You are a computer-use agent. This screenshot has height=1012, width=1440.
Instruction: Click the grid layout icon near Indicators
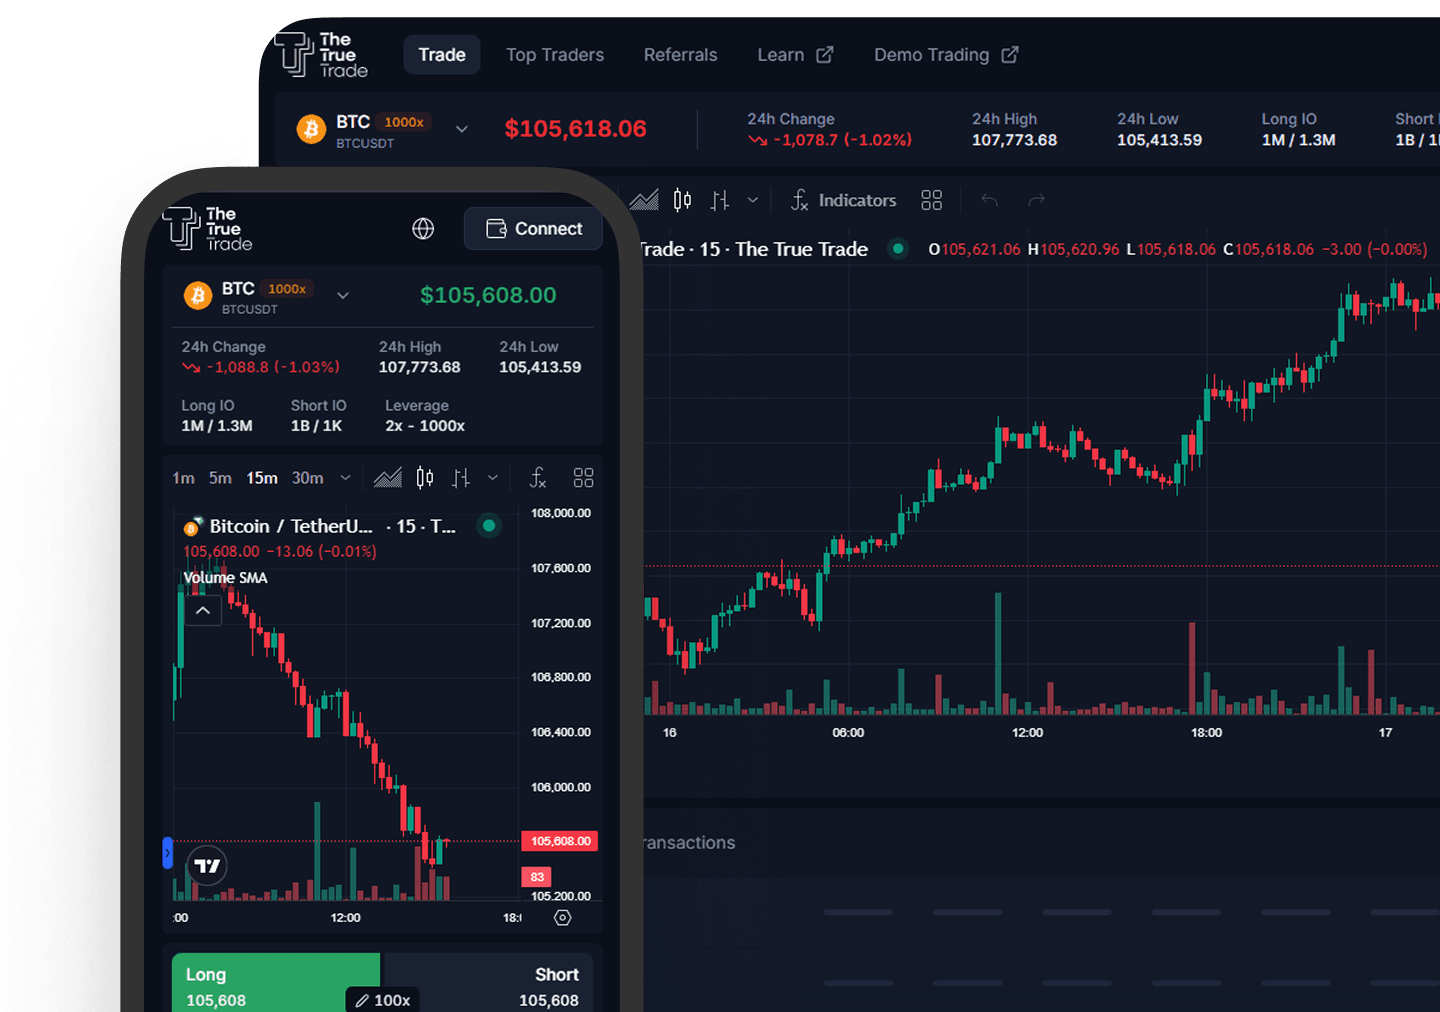tap(932, 200)
